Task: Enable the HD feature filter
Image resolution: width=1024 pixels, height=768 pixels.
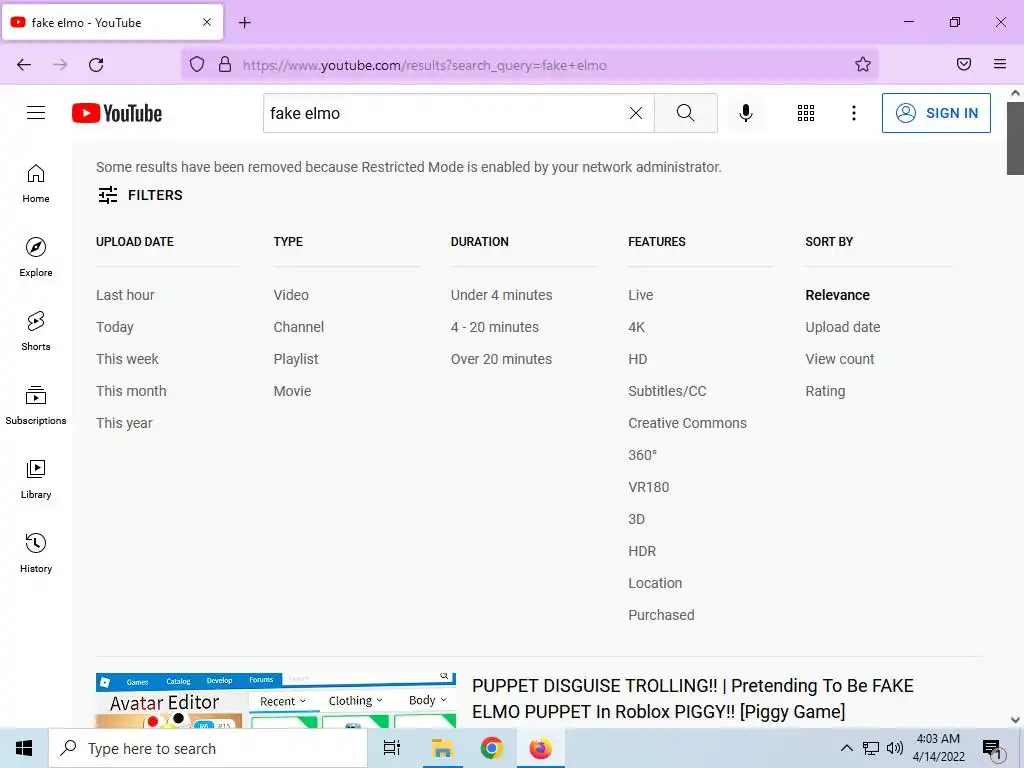Action: [638, 359]
